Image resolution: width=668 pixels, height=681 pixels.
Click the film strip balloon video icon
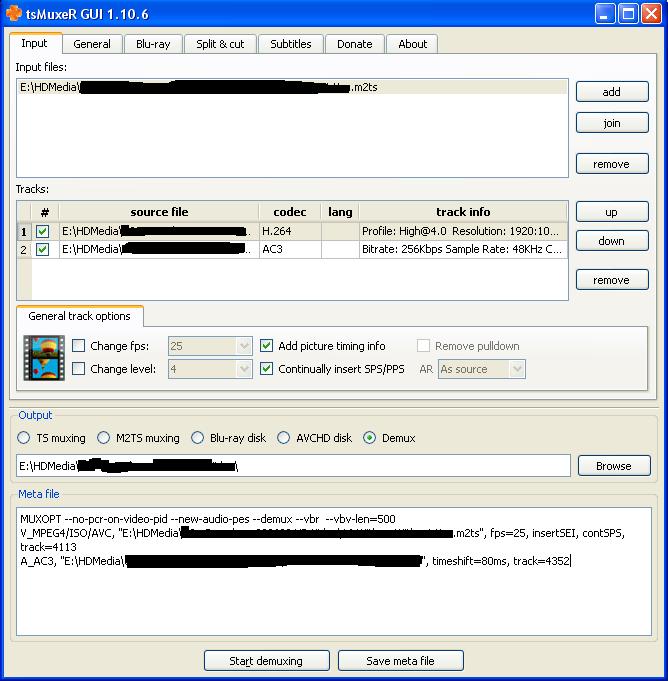tap(44, 358)
